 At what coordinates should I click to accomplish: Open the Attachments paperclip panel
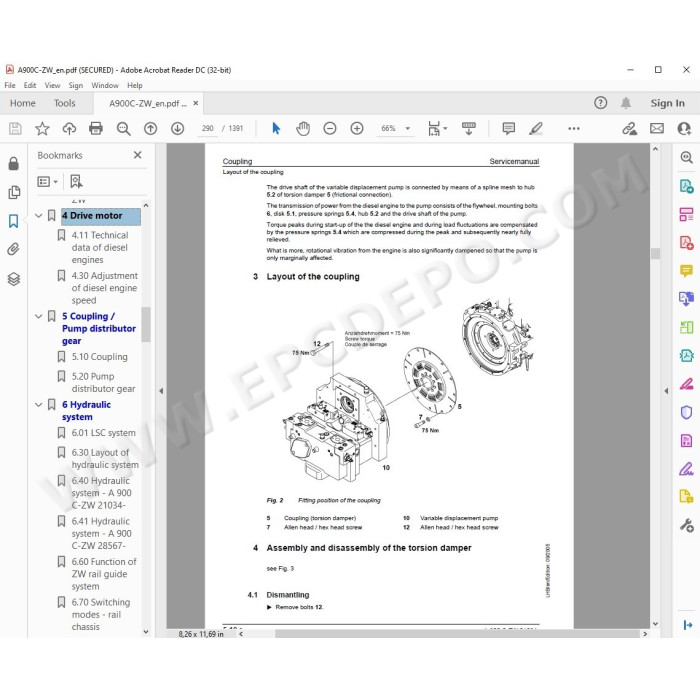pos(13,249)
